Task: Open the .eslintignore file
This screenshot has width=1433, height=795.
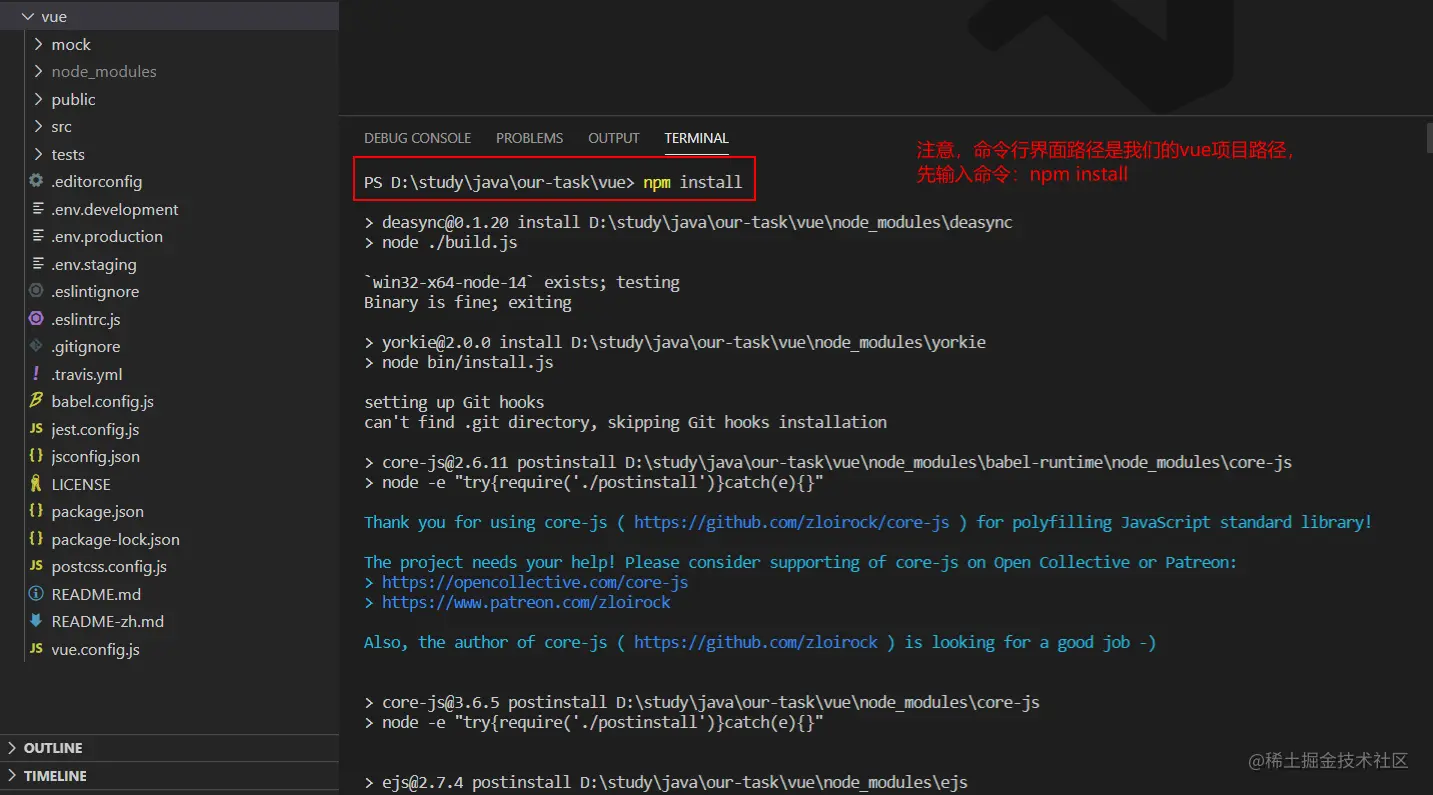Action: tap(94, 291)
